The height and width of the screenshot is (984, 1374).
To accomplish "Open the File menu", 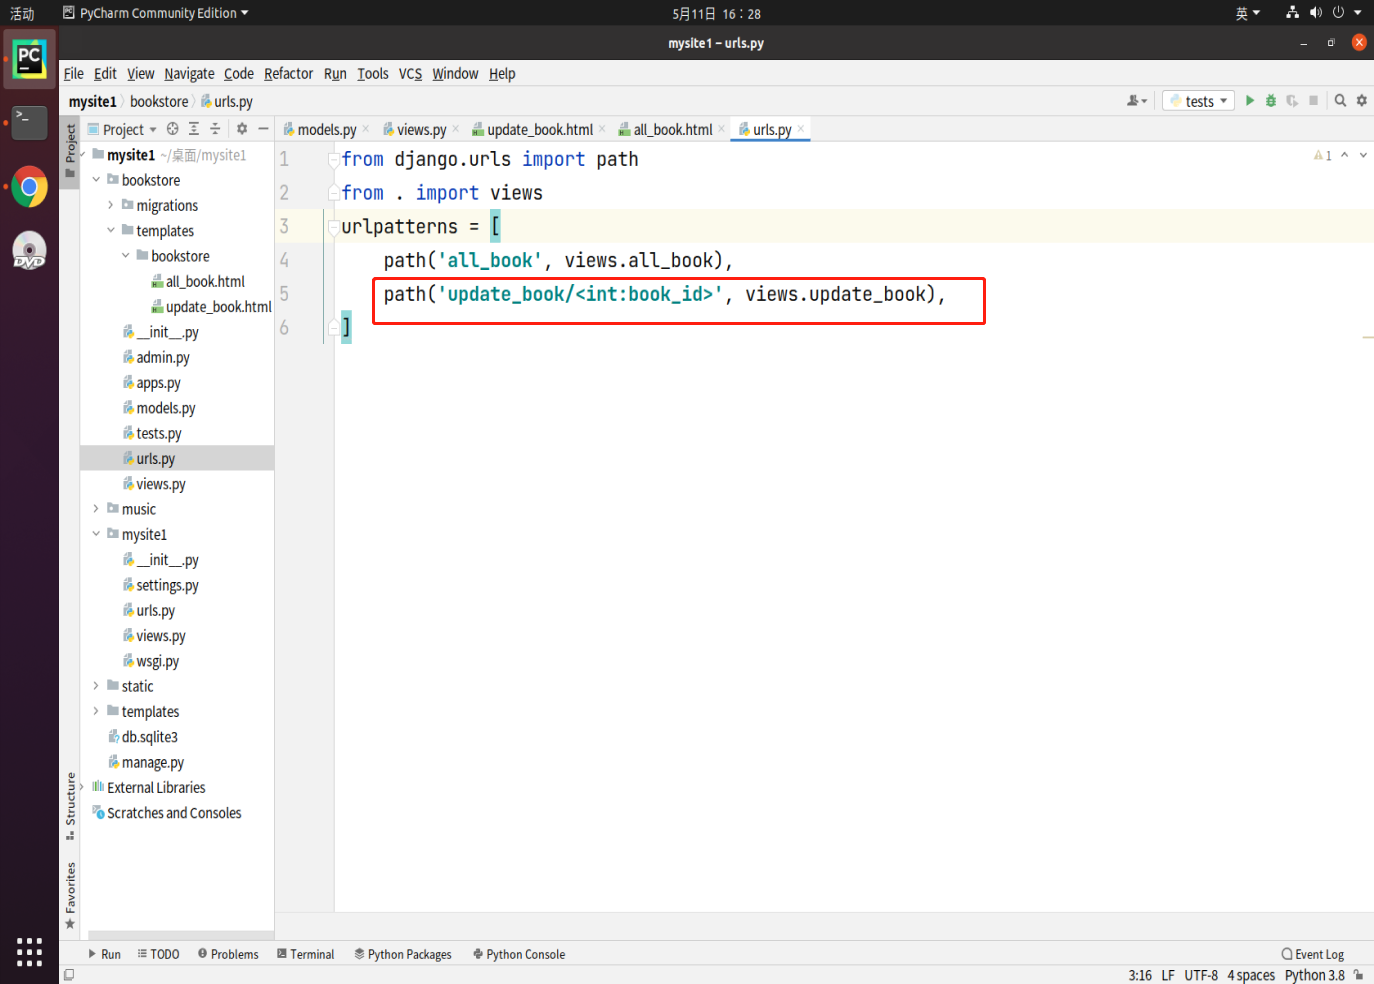I will pos(74,74).
